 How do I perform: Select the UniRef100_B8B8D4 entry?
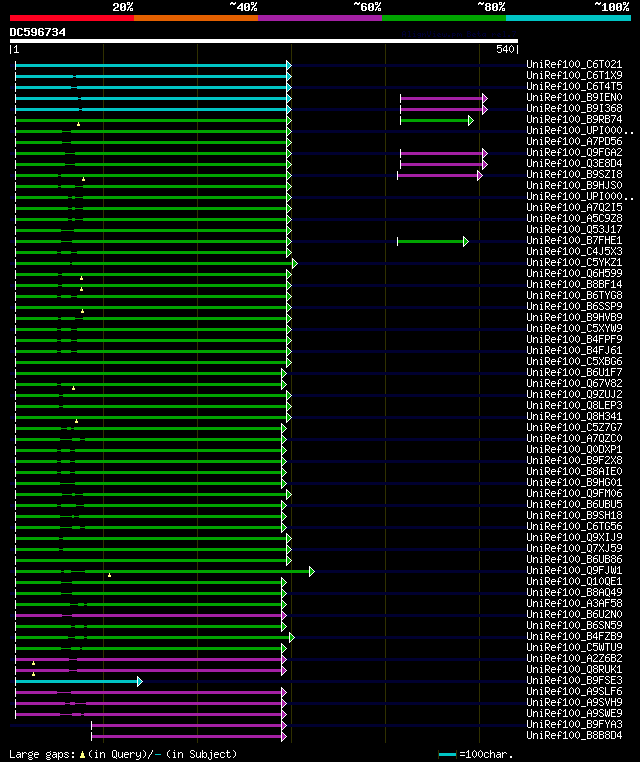coord(574,735)
